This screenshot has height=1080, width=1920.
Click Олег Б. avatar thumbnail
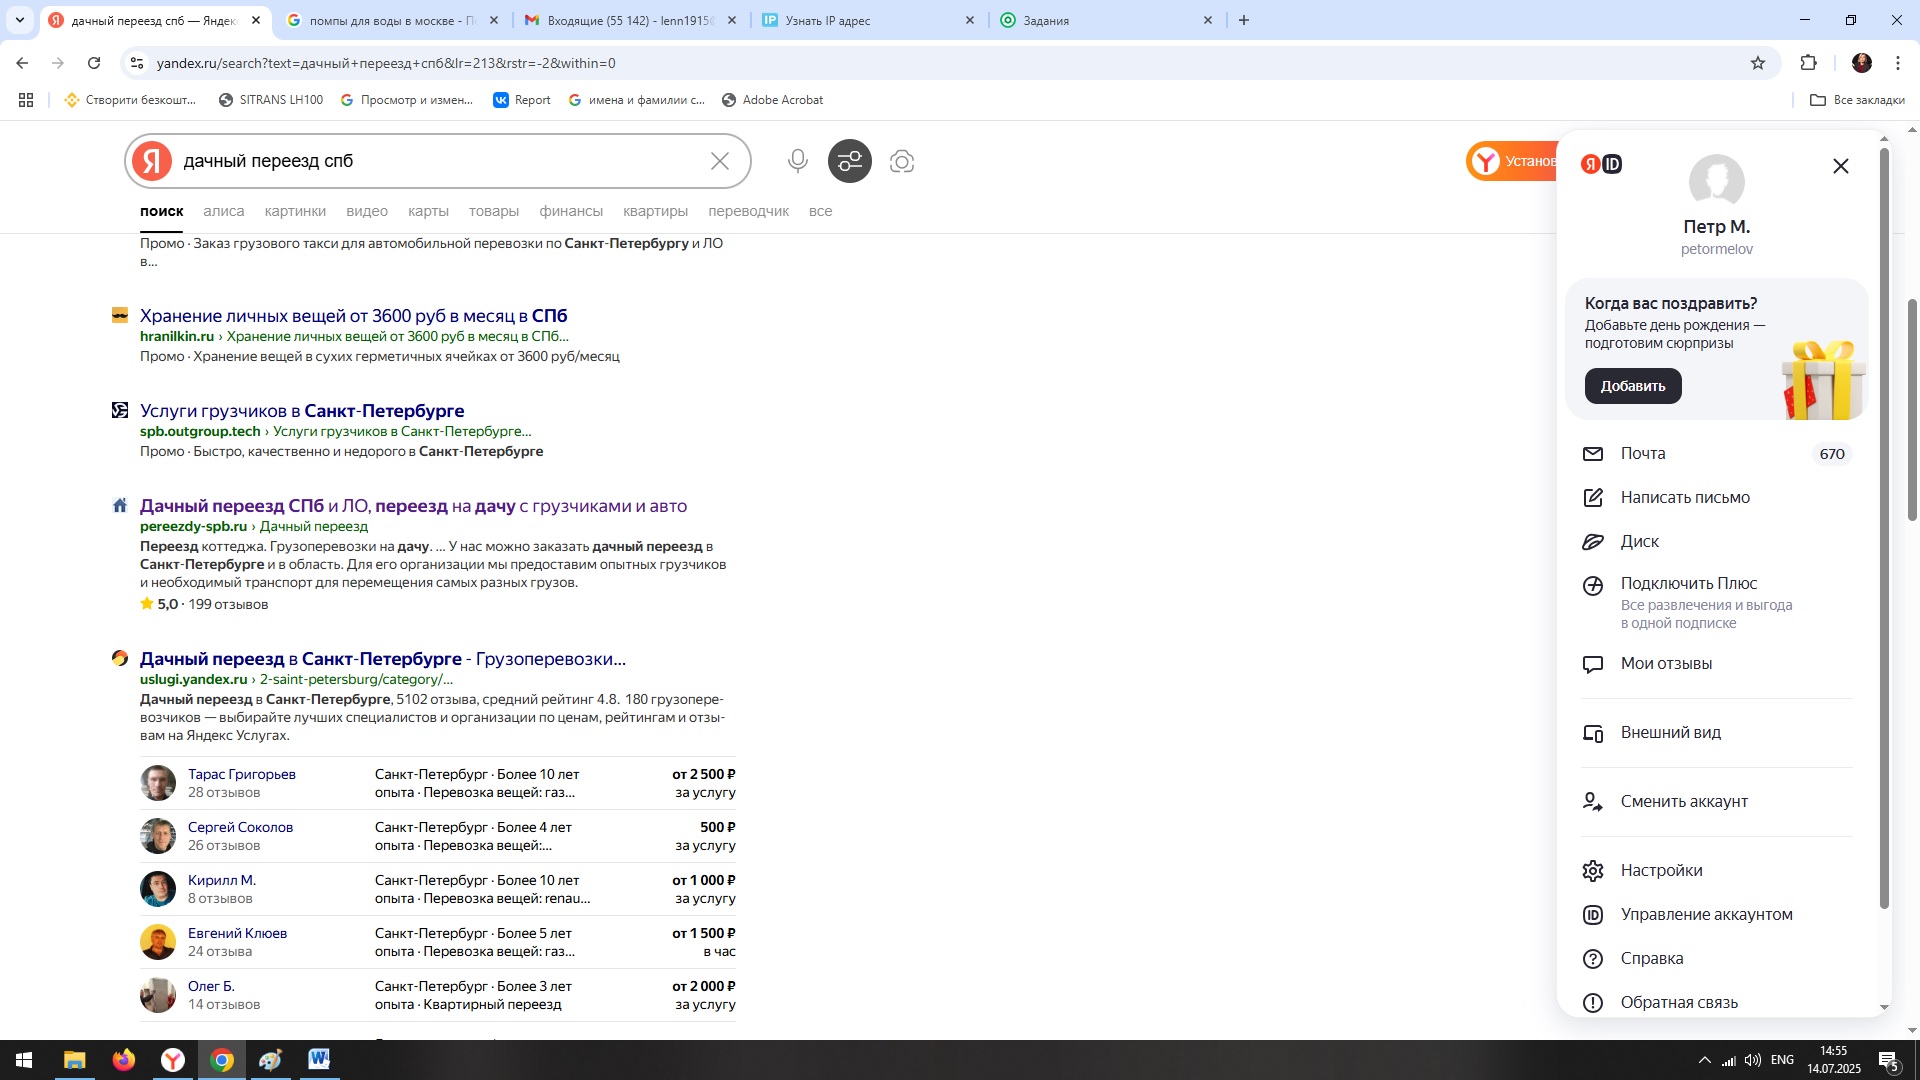158,995
